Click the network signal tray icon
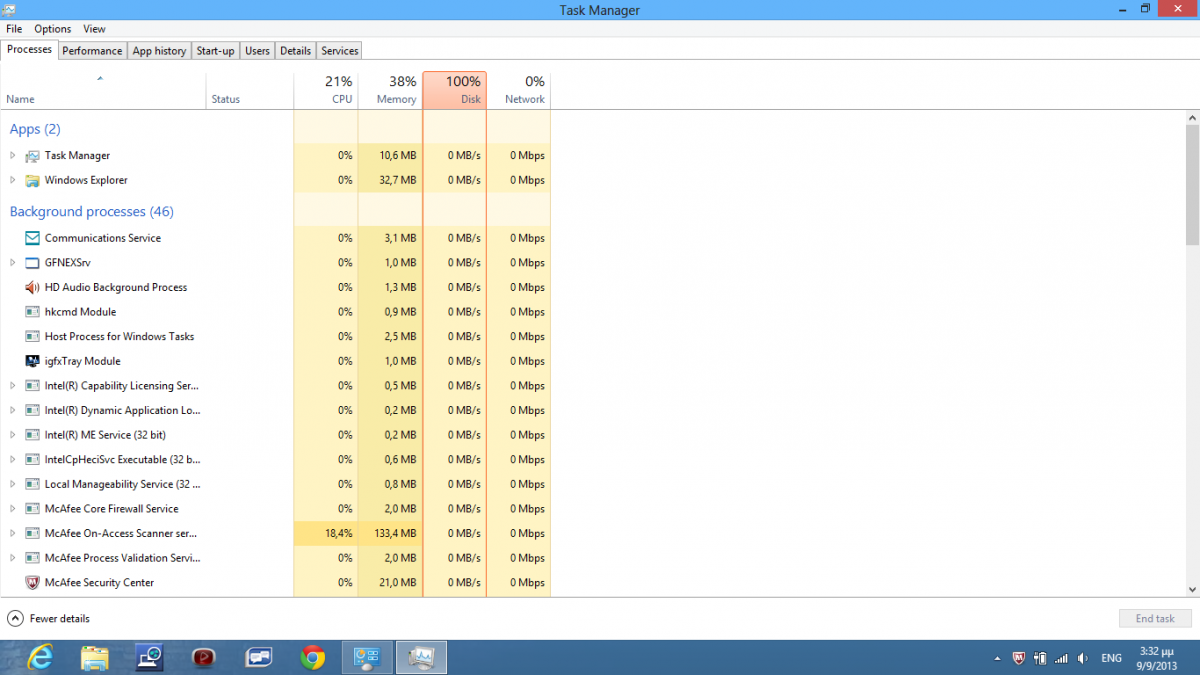This screenshot has width=1200, height=675. [x=1061, y=658]
